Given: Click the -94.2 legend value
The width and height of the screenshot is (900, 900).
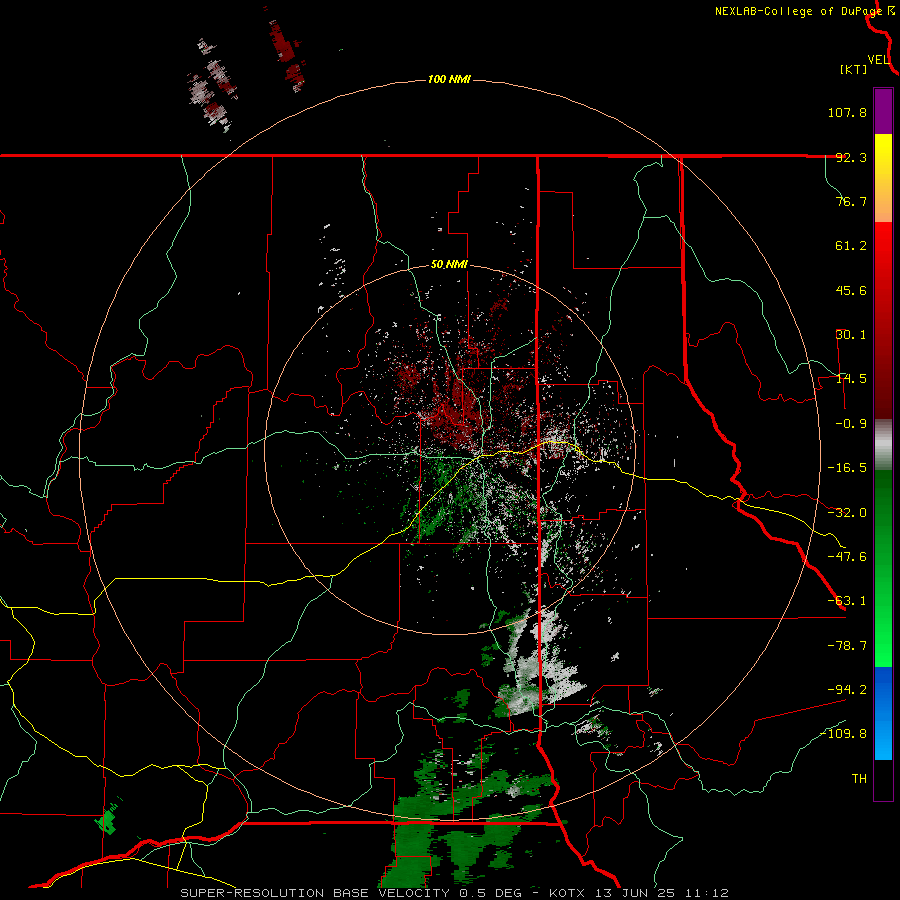Looking at the screenshot, I should pos(847,689).
